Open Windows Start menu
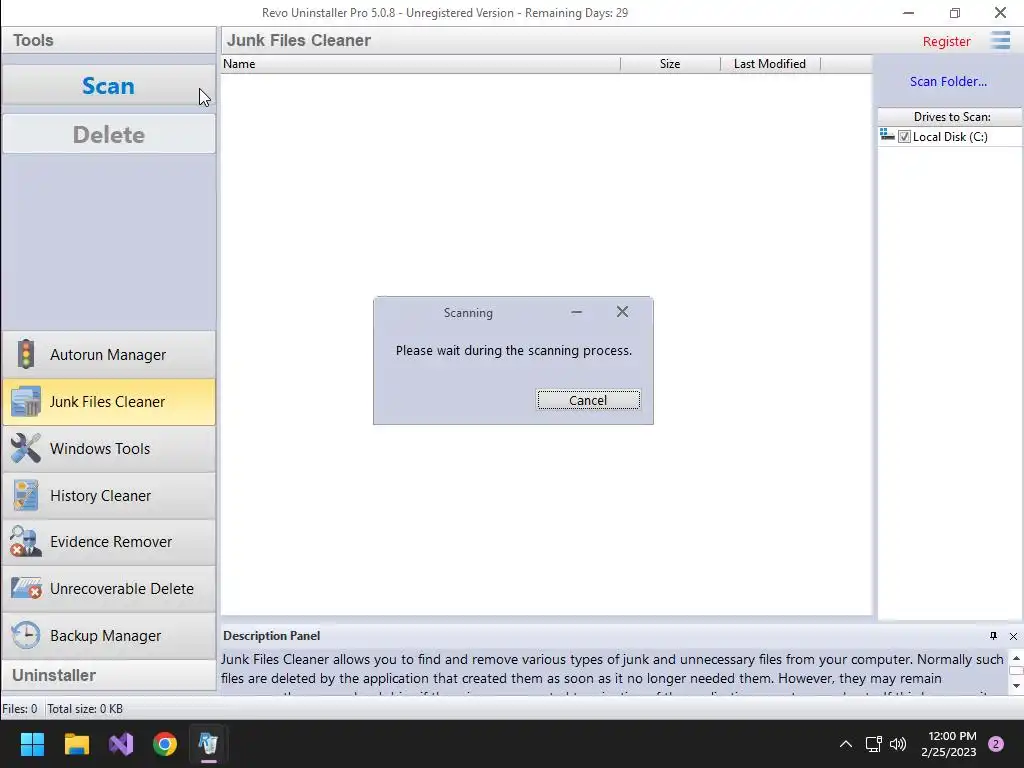 click(32, 744)
